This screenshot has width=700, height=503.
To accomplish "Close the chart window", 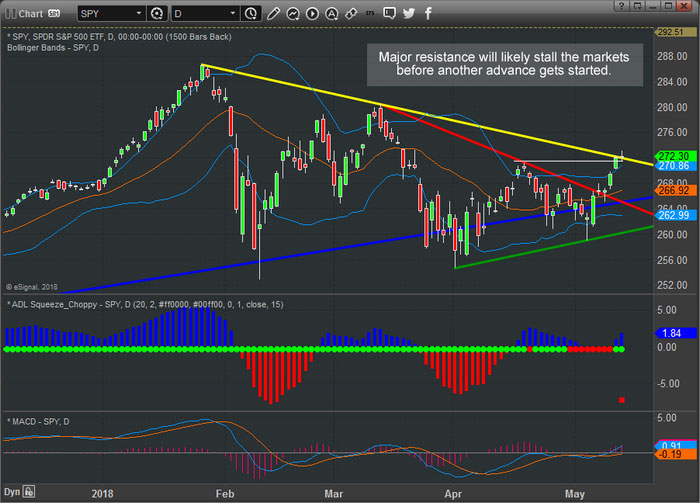I will [684, 5].
